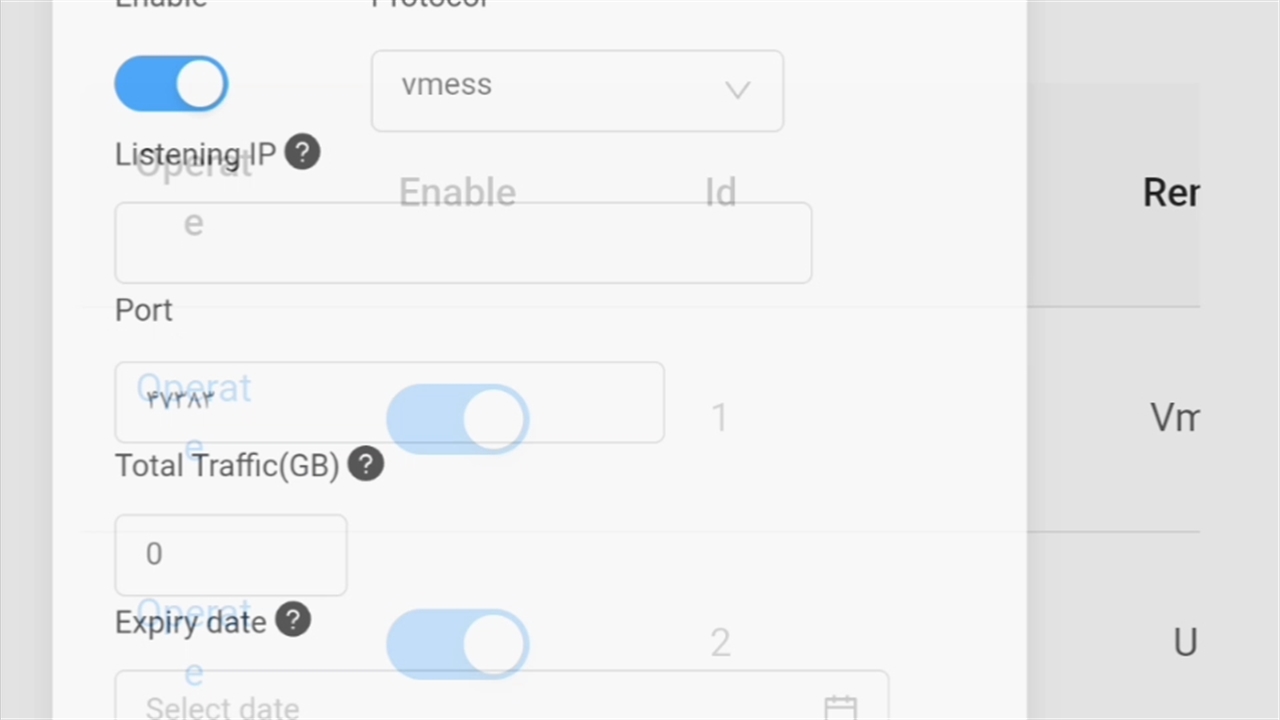Click the Expiry date label text
Image resolution: width=1280 pixels, height=720 pixels.
[190, 622]
